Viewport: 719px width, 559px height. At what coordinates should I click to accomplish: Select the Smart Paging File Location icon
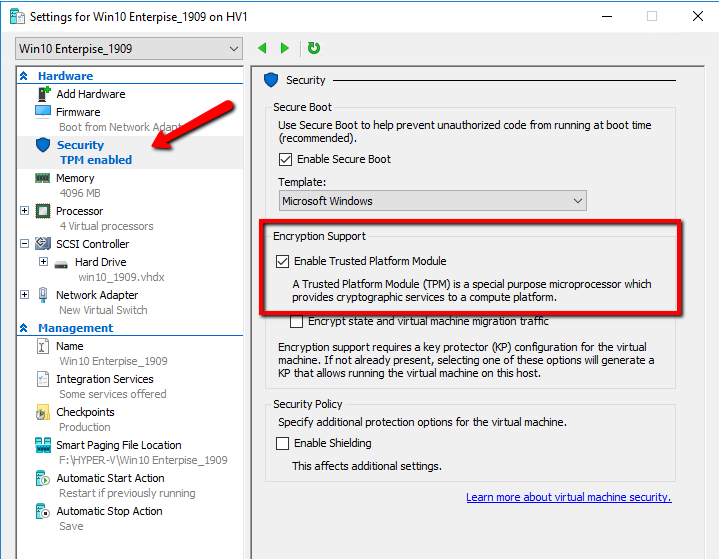43,445
